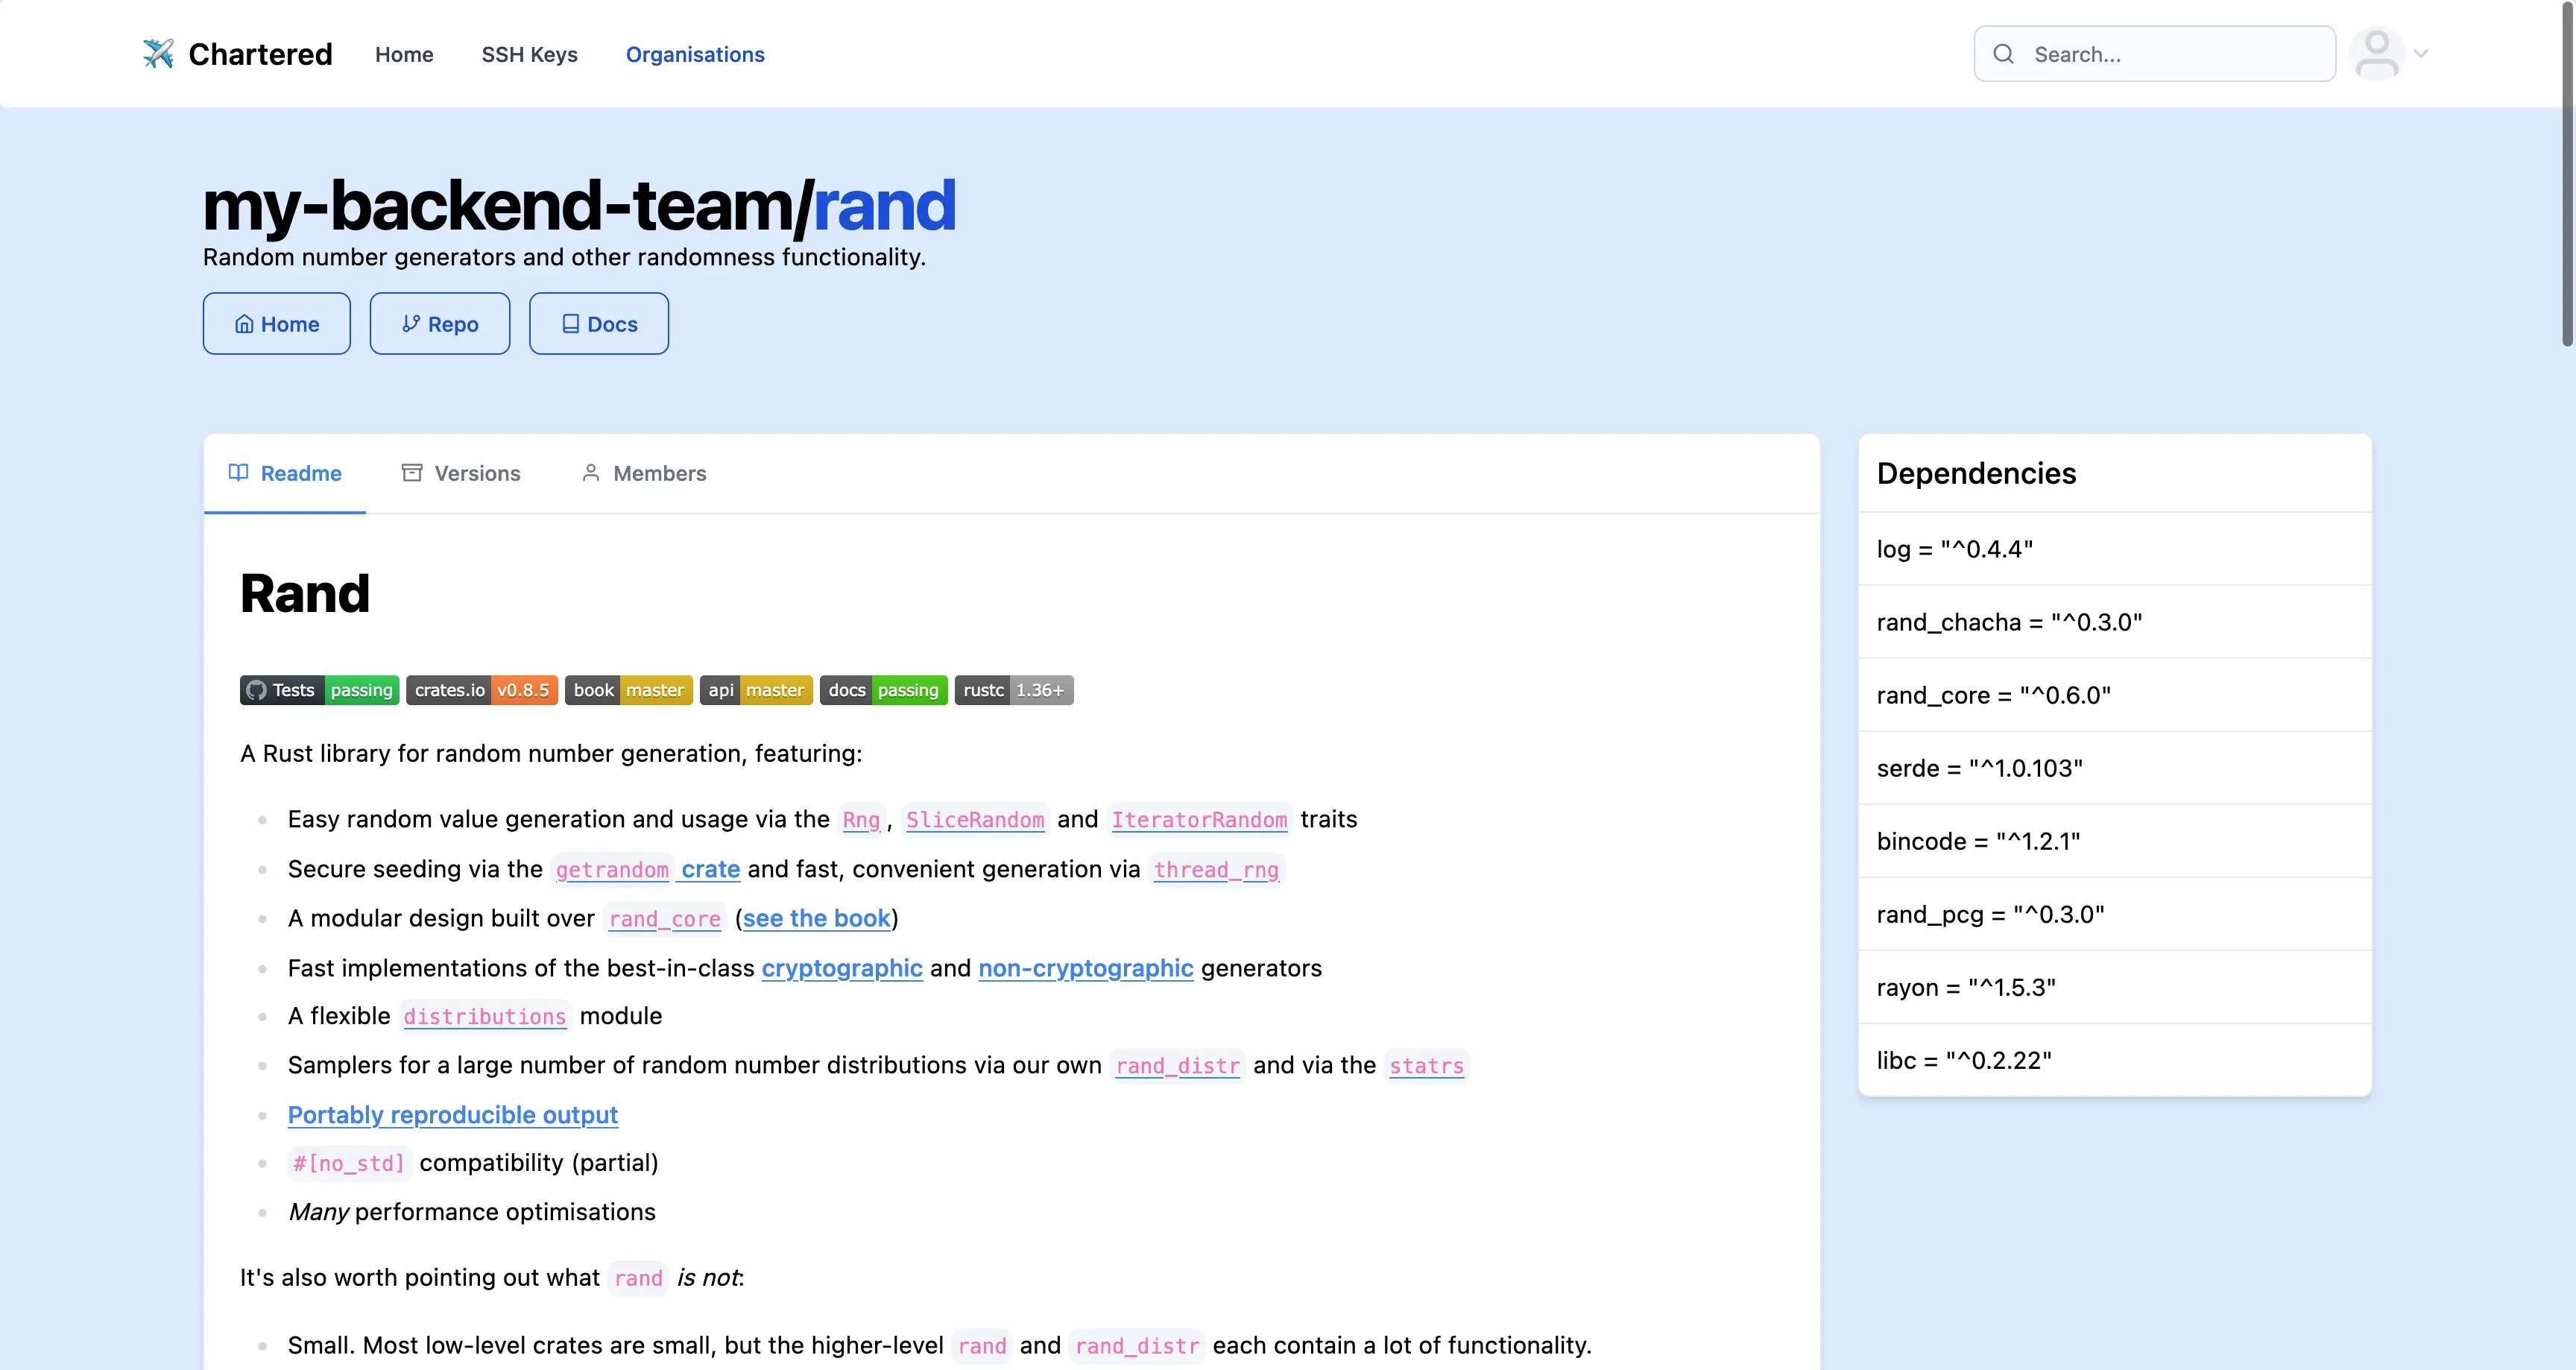Image resolution: width=2576 pixels, height=1370 pixels.
Task: Open the 'see the book' link
Action: pyautogui.click(x=816, y=918)
